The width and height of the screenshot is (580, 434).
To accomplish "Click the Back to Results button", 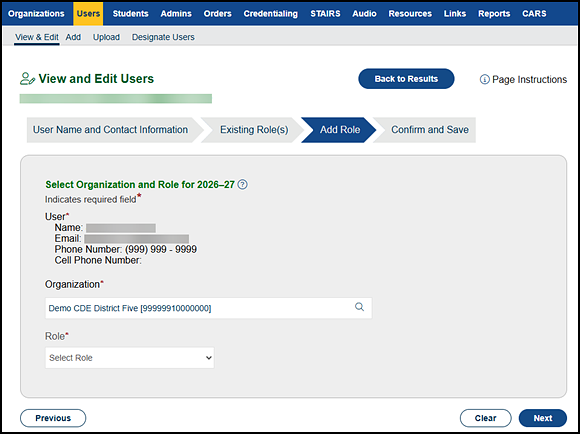I will click(406, 79).
